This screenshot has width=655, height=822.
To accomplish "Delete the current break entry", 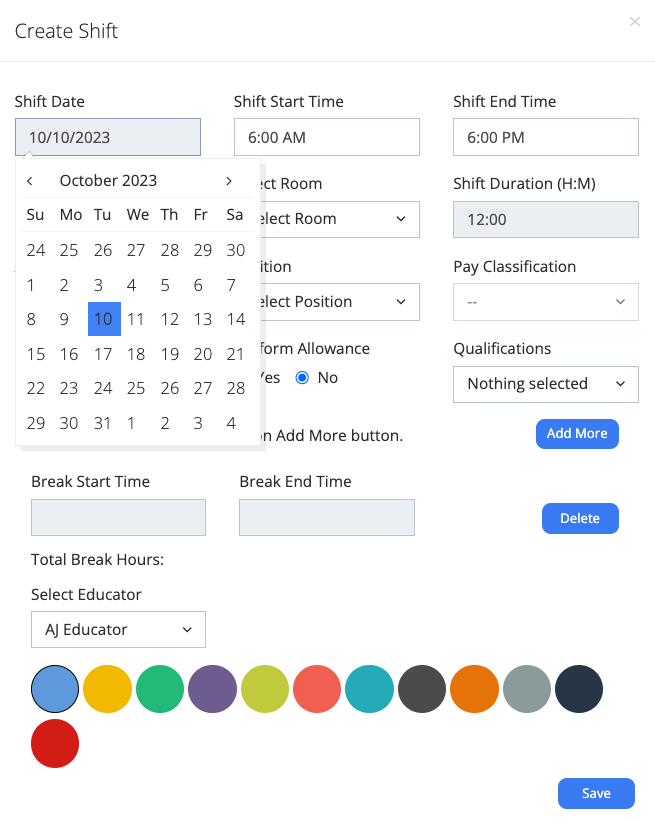I will click(x=580, y=518).
